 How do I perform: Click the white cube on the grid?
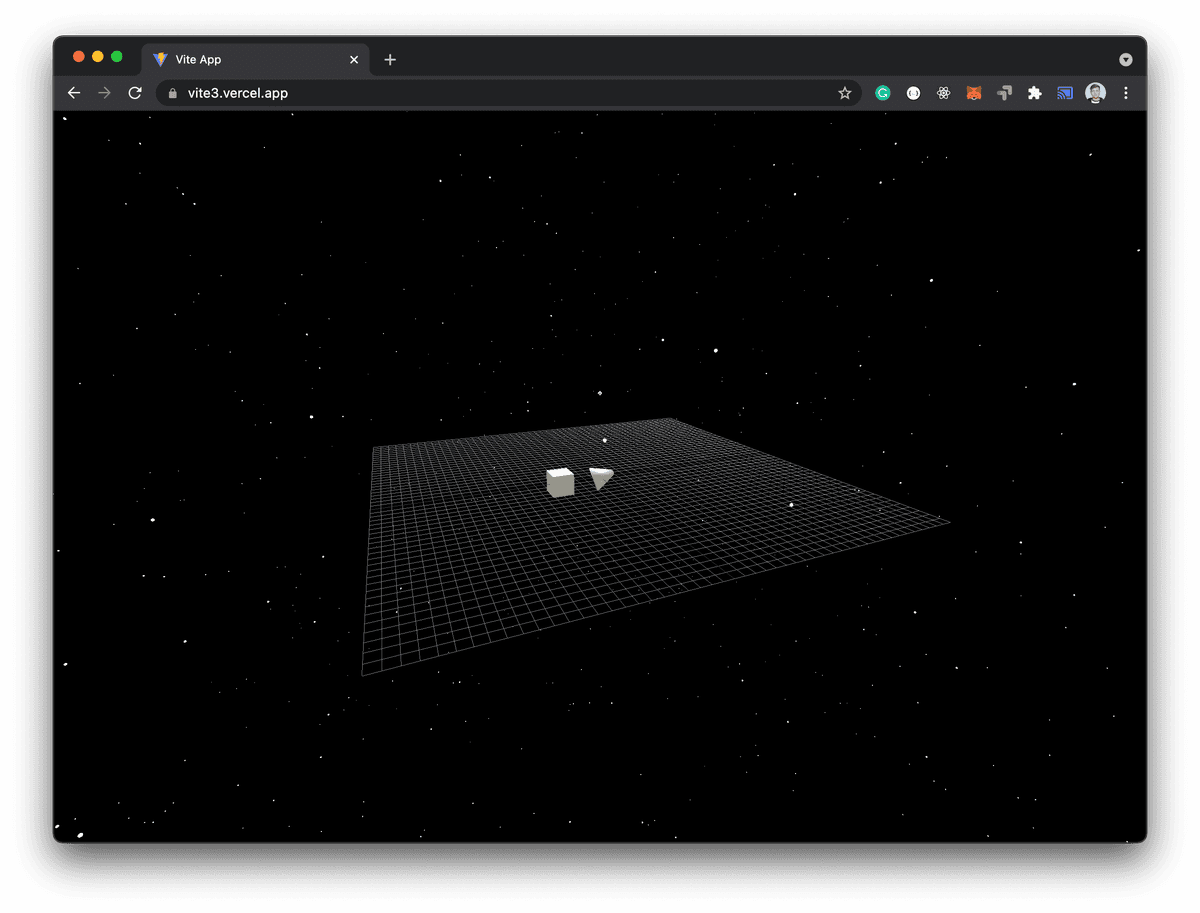click(560, 481)
